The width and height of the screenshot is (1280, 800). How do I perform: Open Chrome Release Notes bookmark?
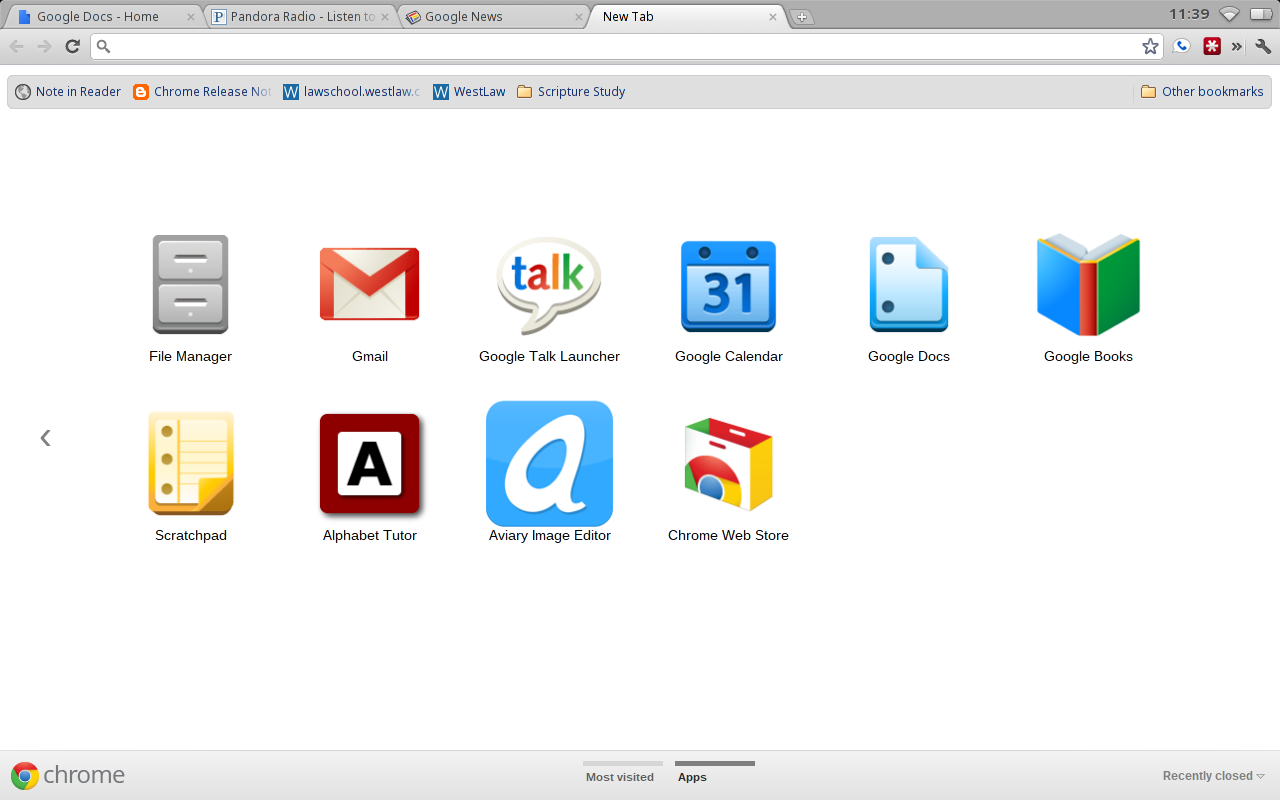(x=202, y=91)
